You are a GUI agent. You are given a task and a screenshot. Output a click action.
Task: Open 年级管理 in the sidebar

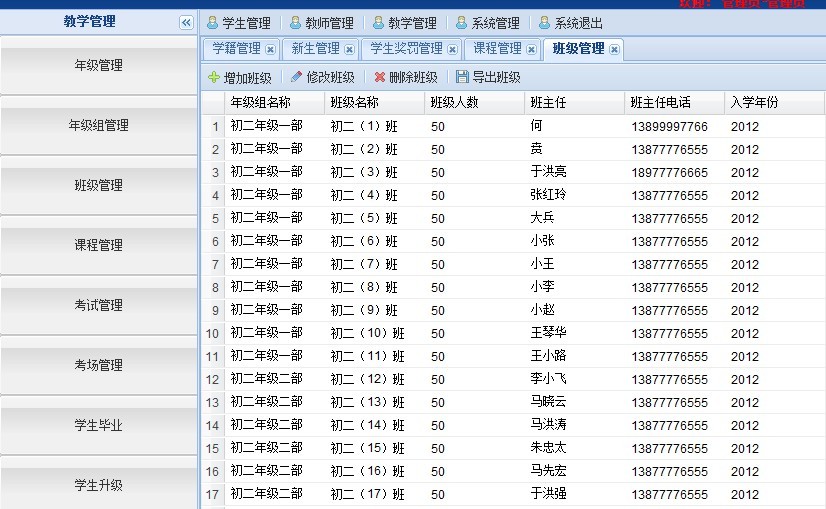pyautogui.click(x=99, y=65)
